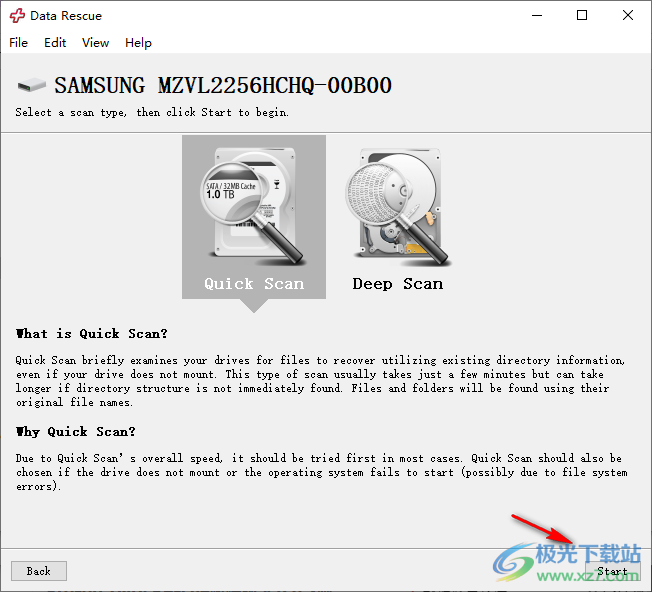Expand the View menu
Viewport: 652px width, 592px height.
(96, 43)
